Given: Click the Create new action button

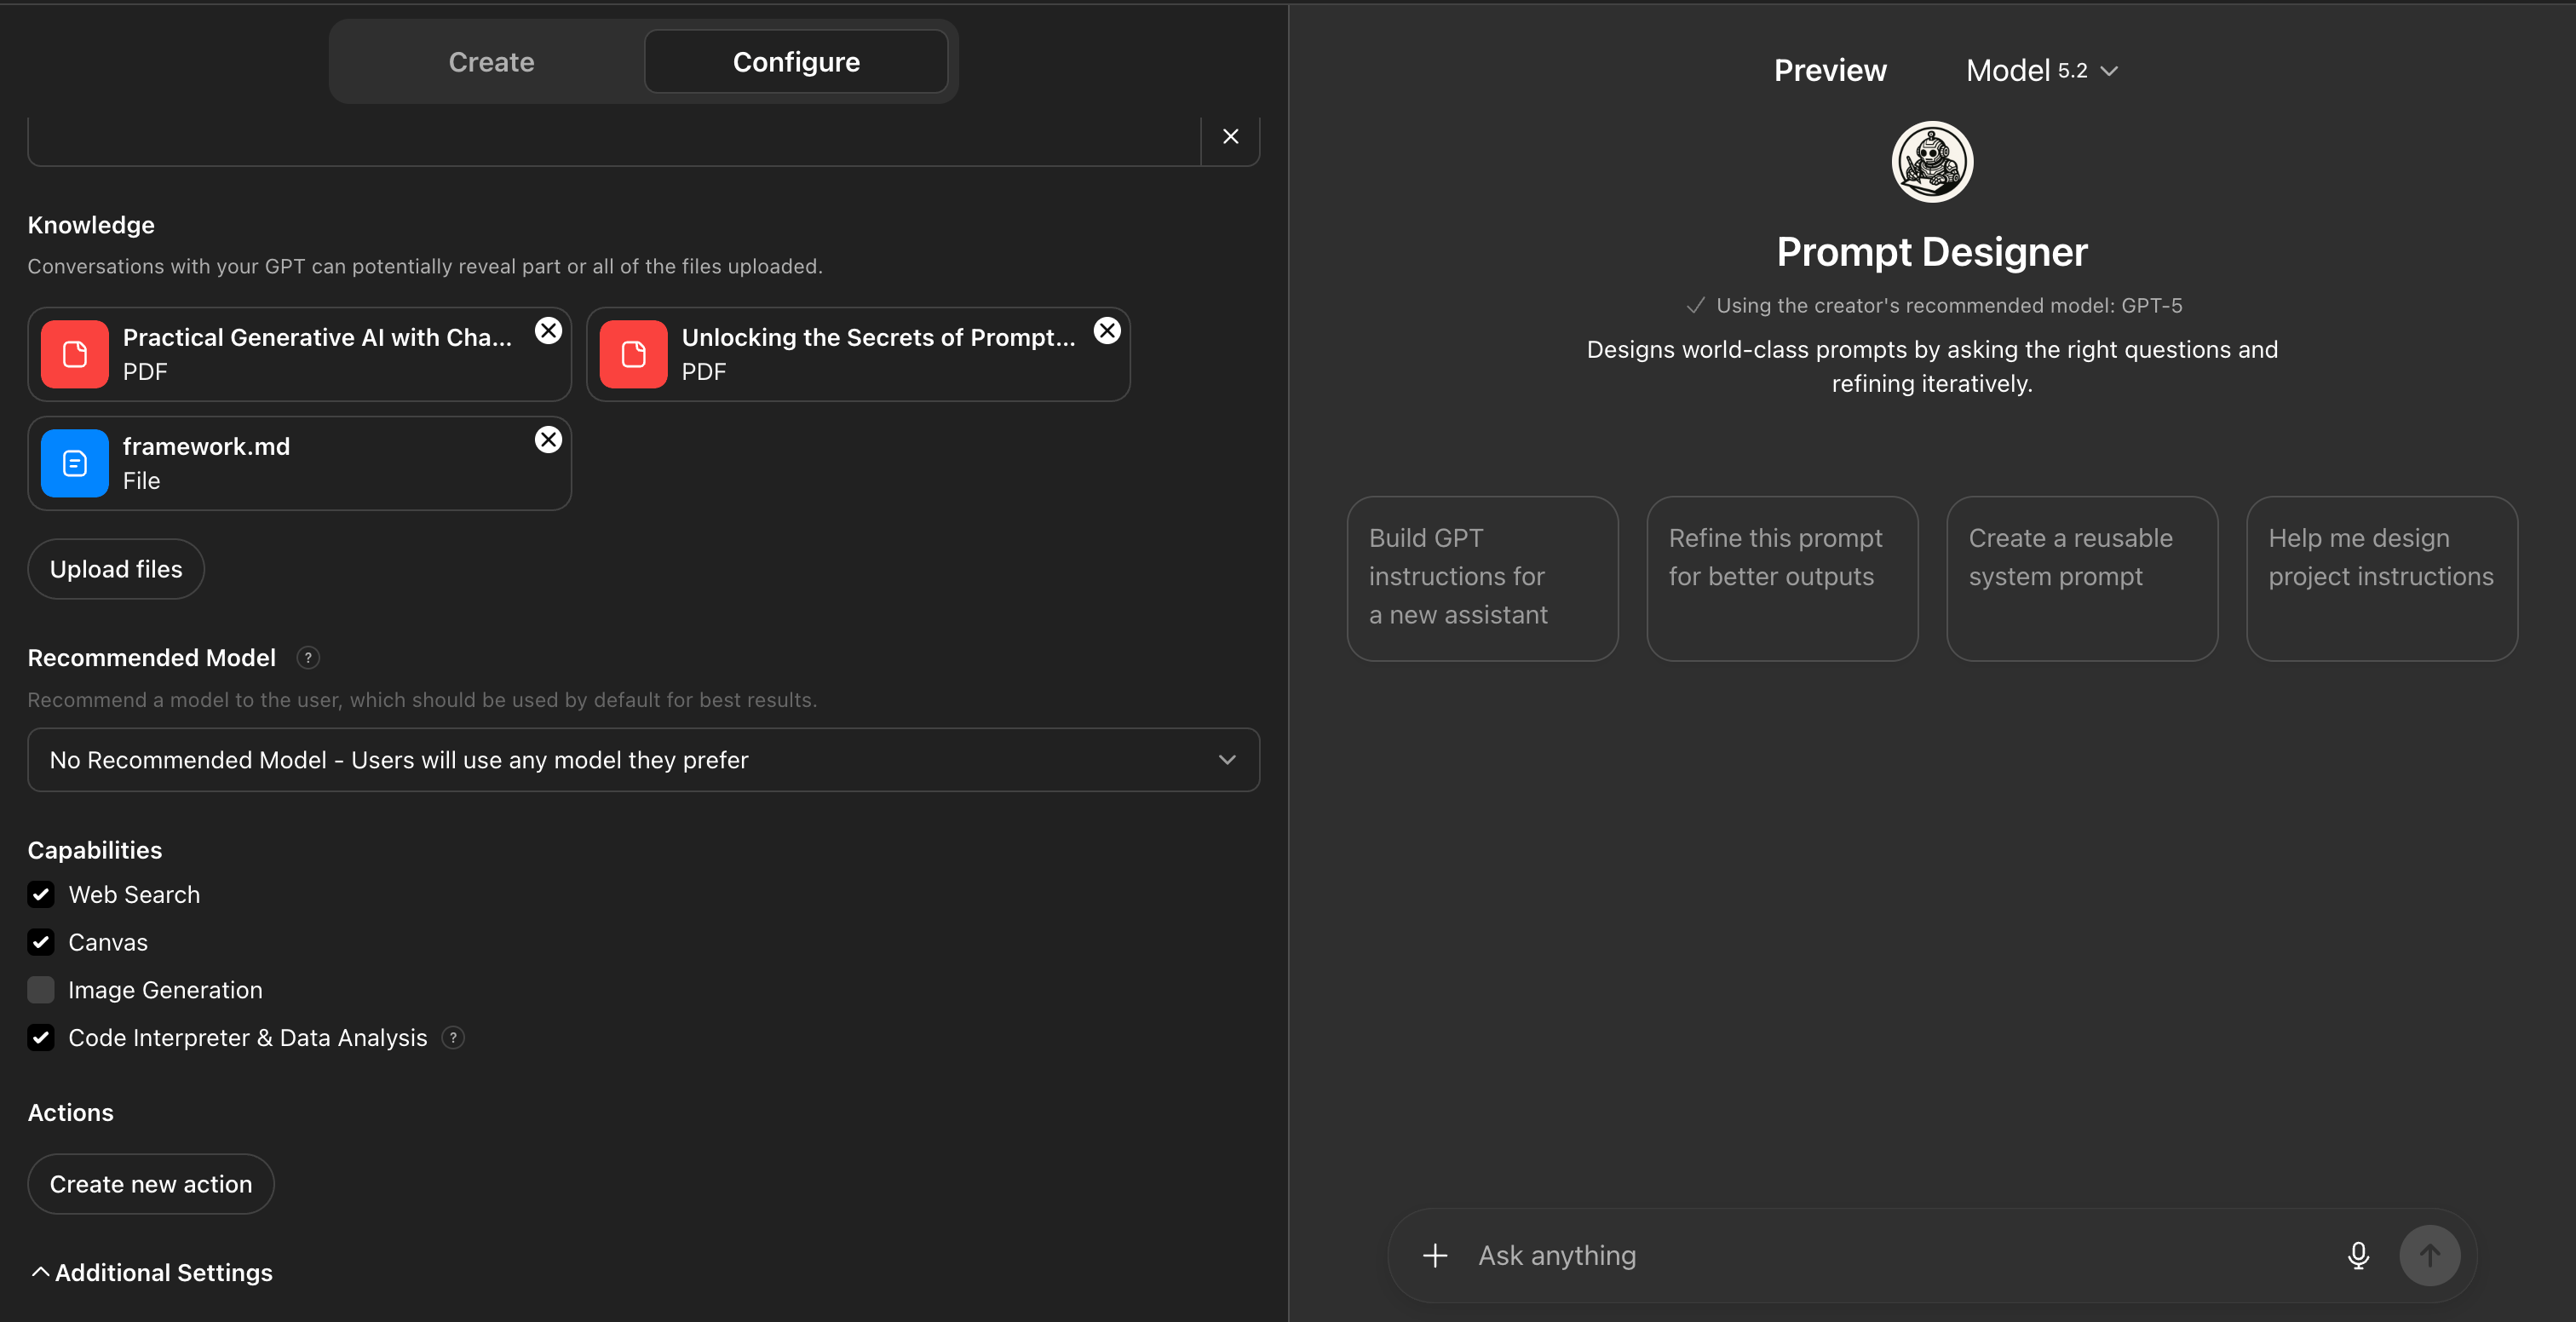Looking at the screenshot, I should 150,1184.
